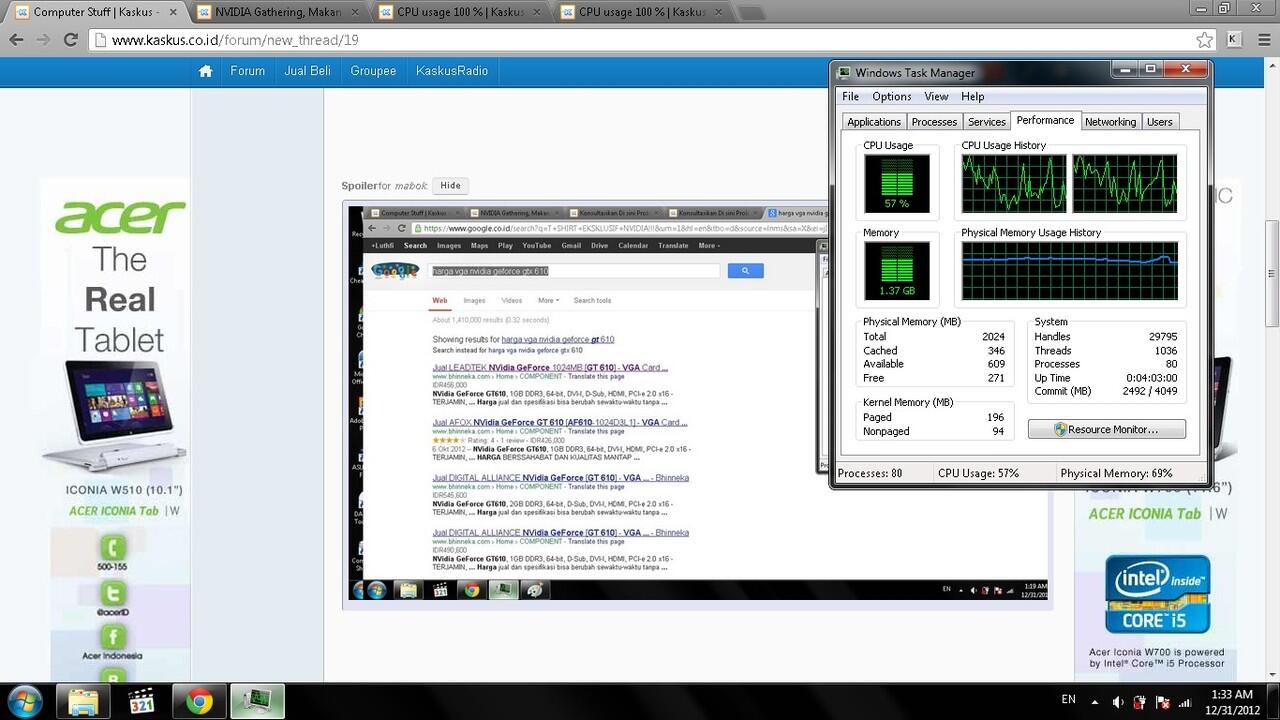
Task: Click the phone icon in Acer ad
Action: (112, 547)
